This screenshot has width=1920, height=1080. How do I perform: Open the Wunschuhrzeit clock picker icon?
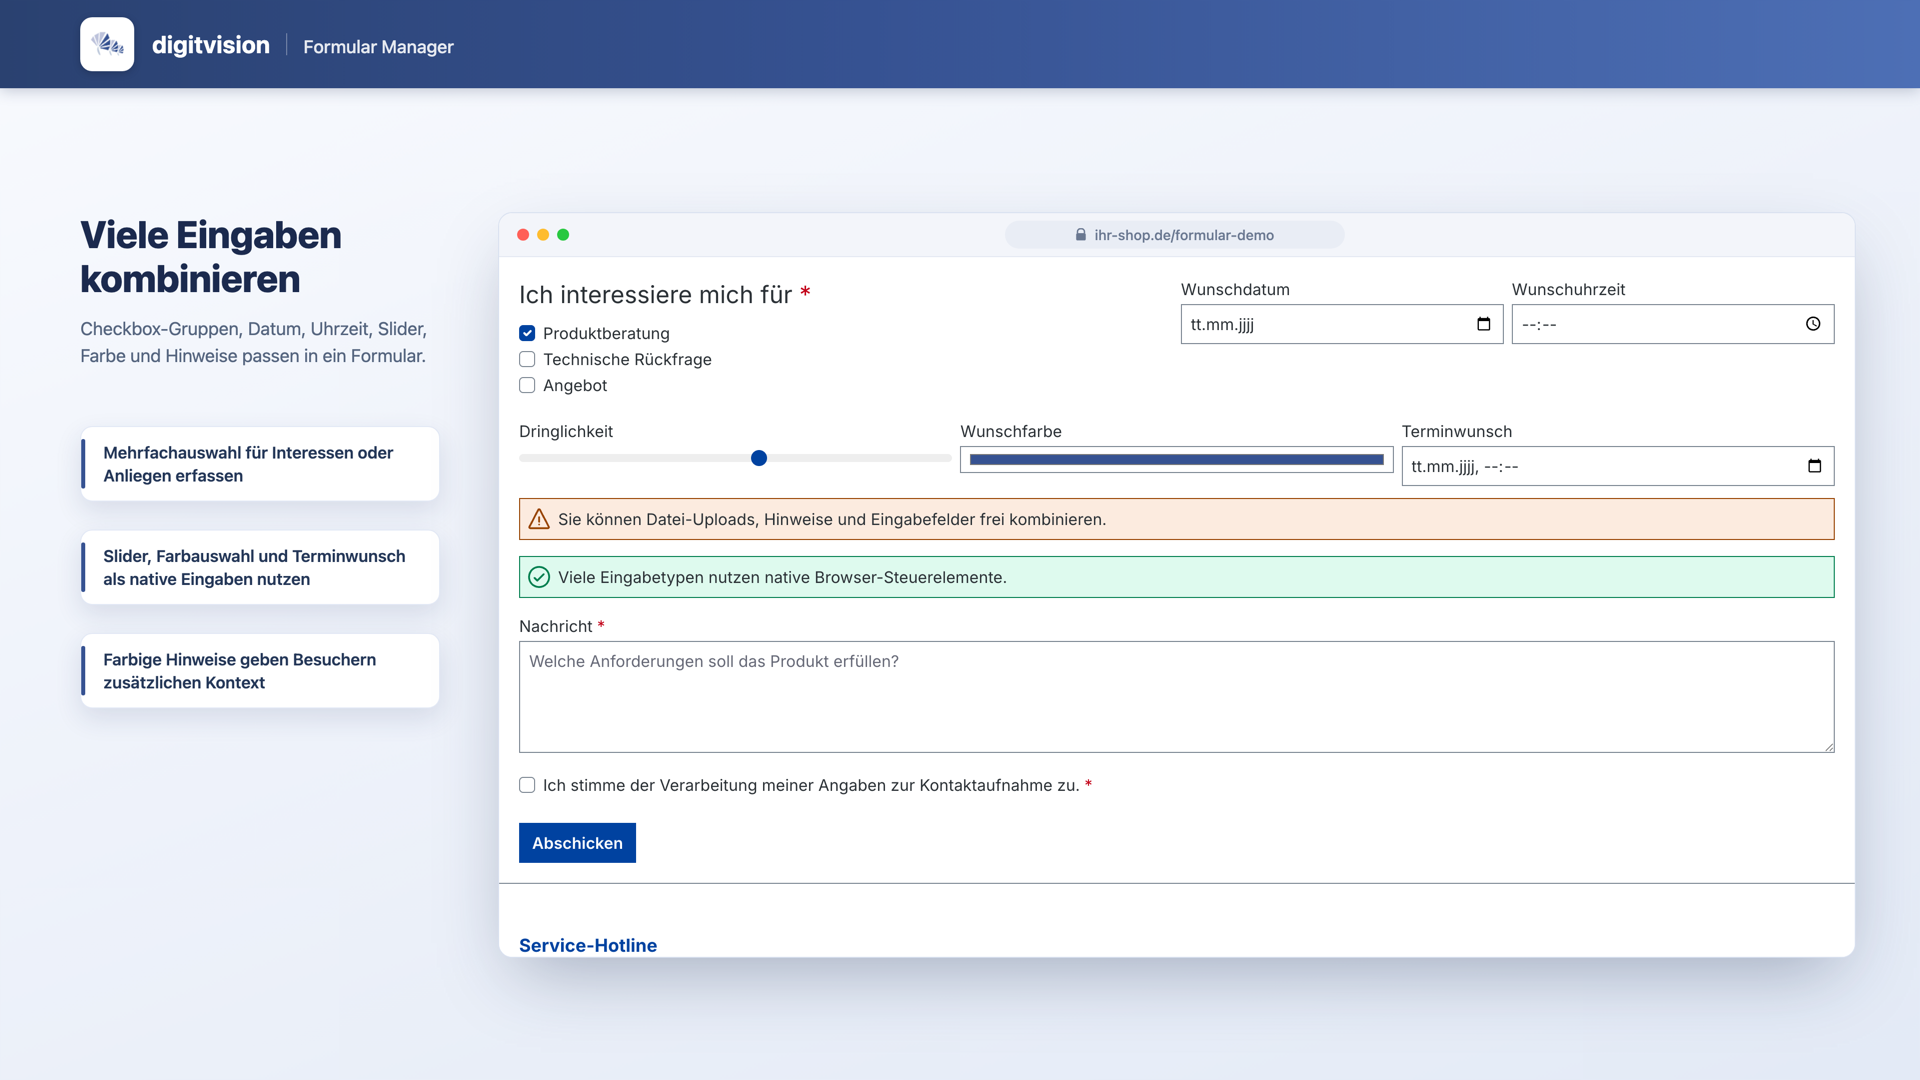[x=1813, y=324]
